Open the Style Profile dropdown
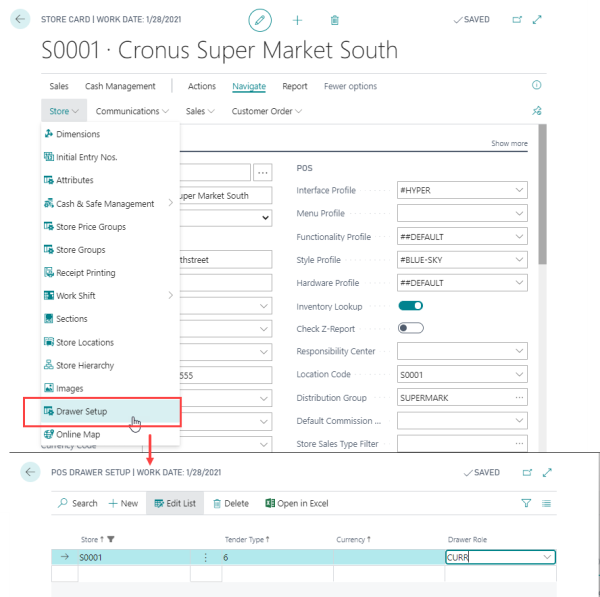This screenshot has height=597, width=600. pos(518,260)
